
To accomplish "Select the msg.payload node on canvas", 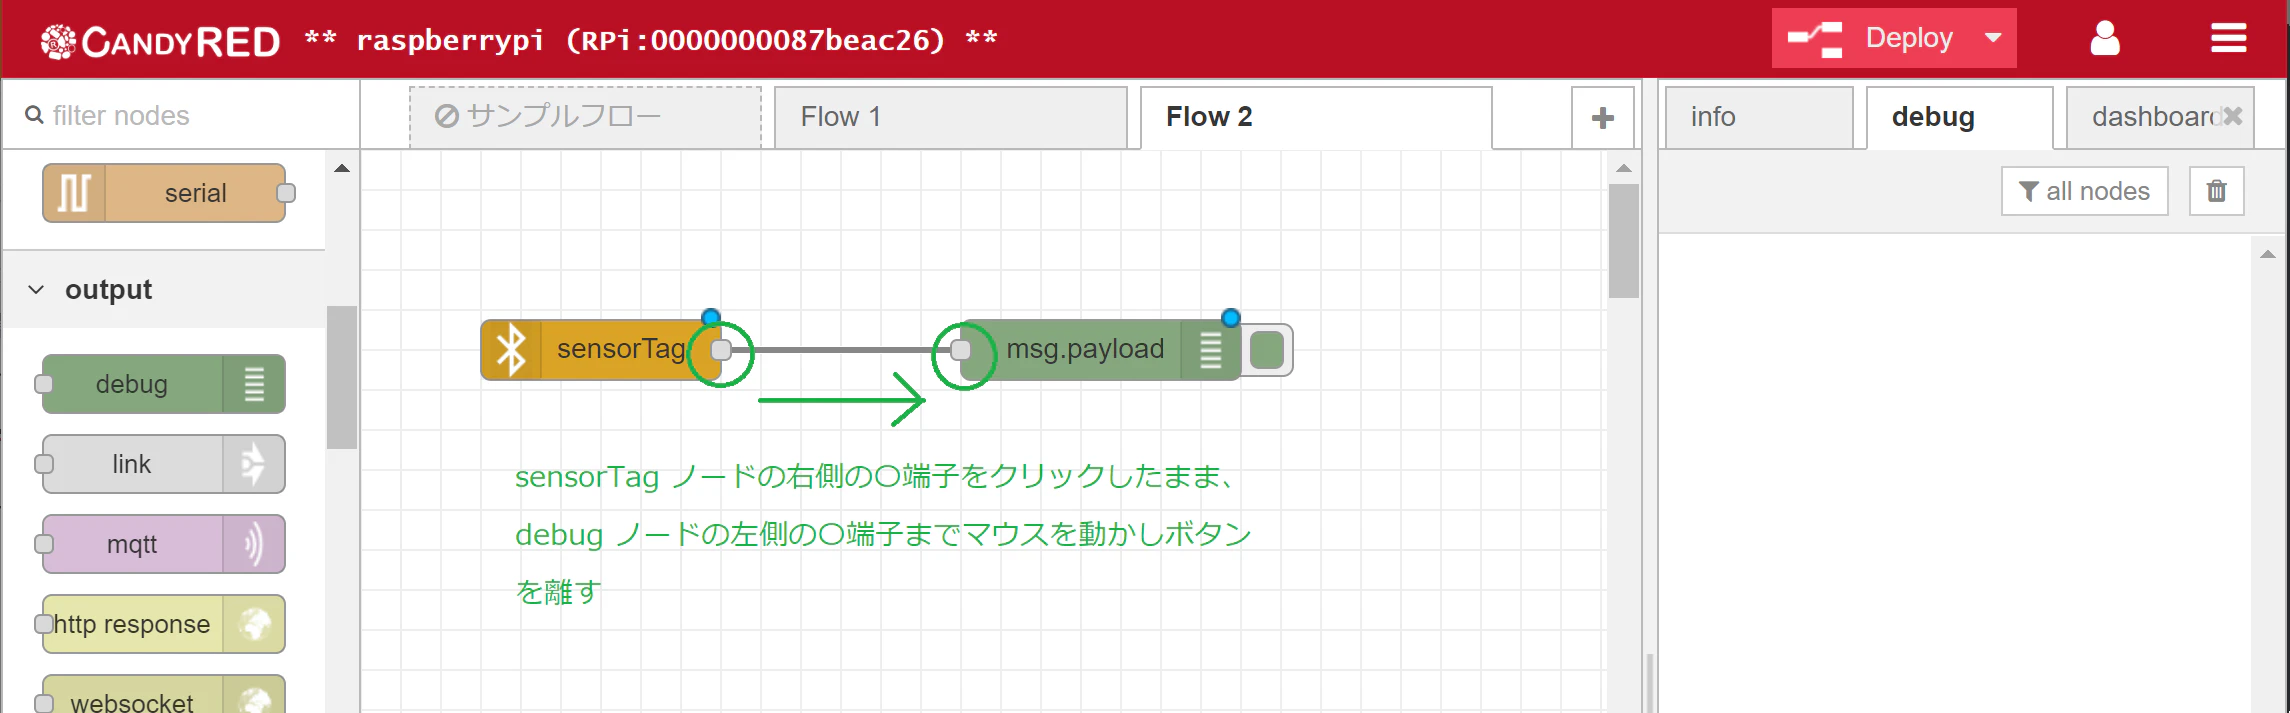I will 1100,350.
